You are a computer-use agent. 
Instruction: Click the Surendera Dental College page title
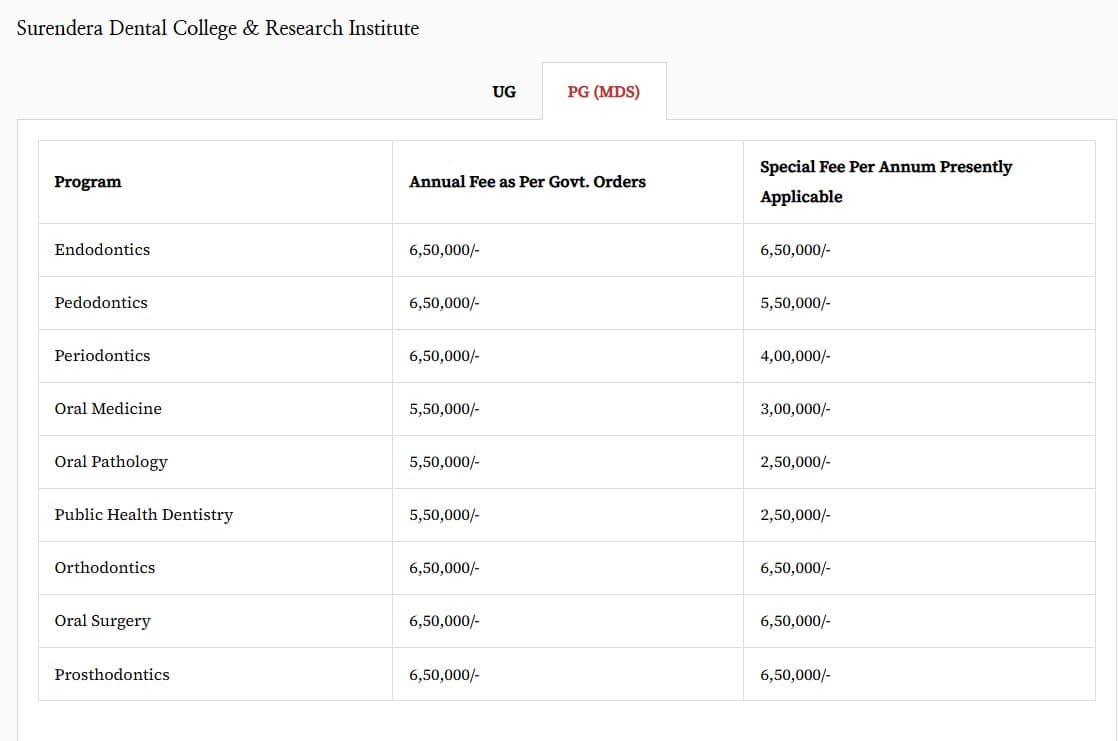[x=218, y=28]
